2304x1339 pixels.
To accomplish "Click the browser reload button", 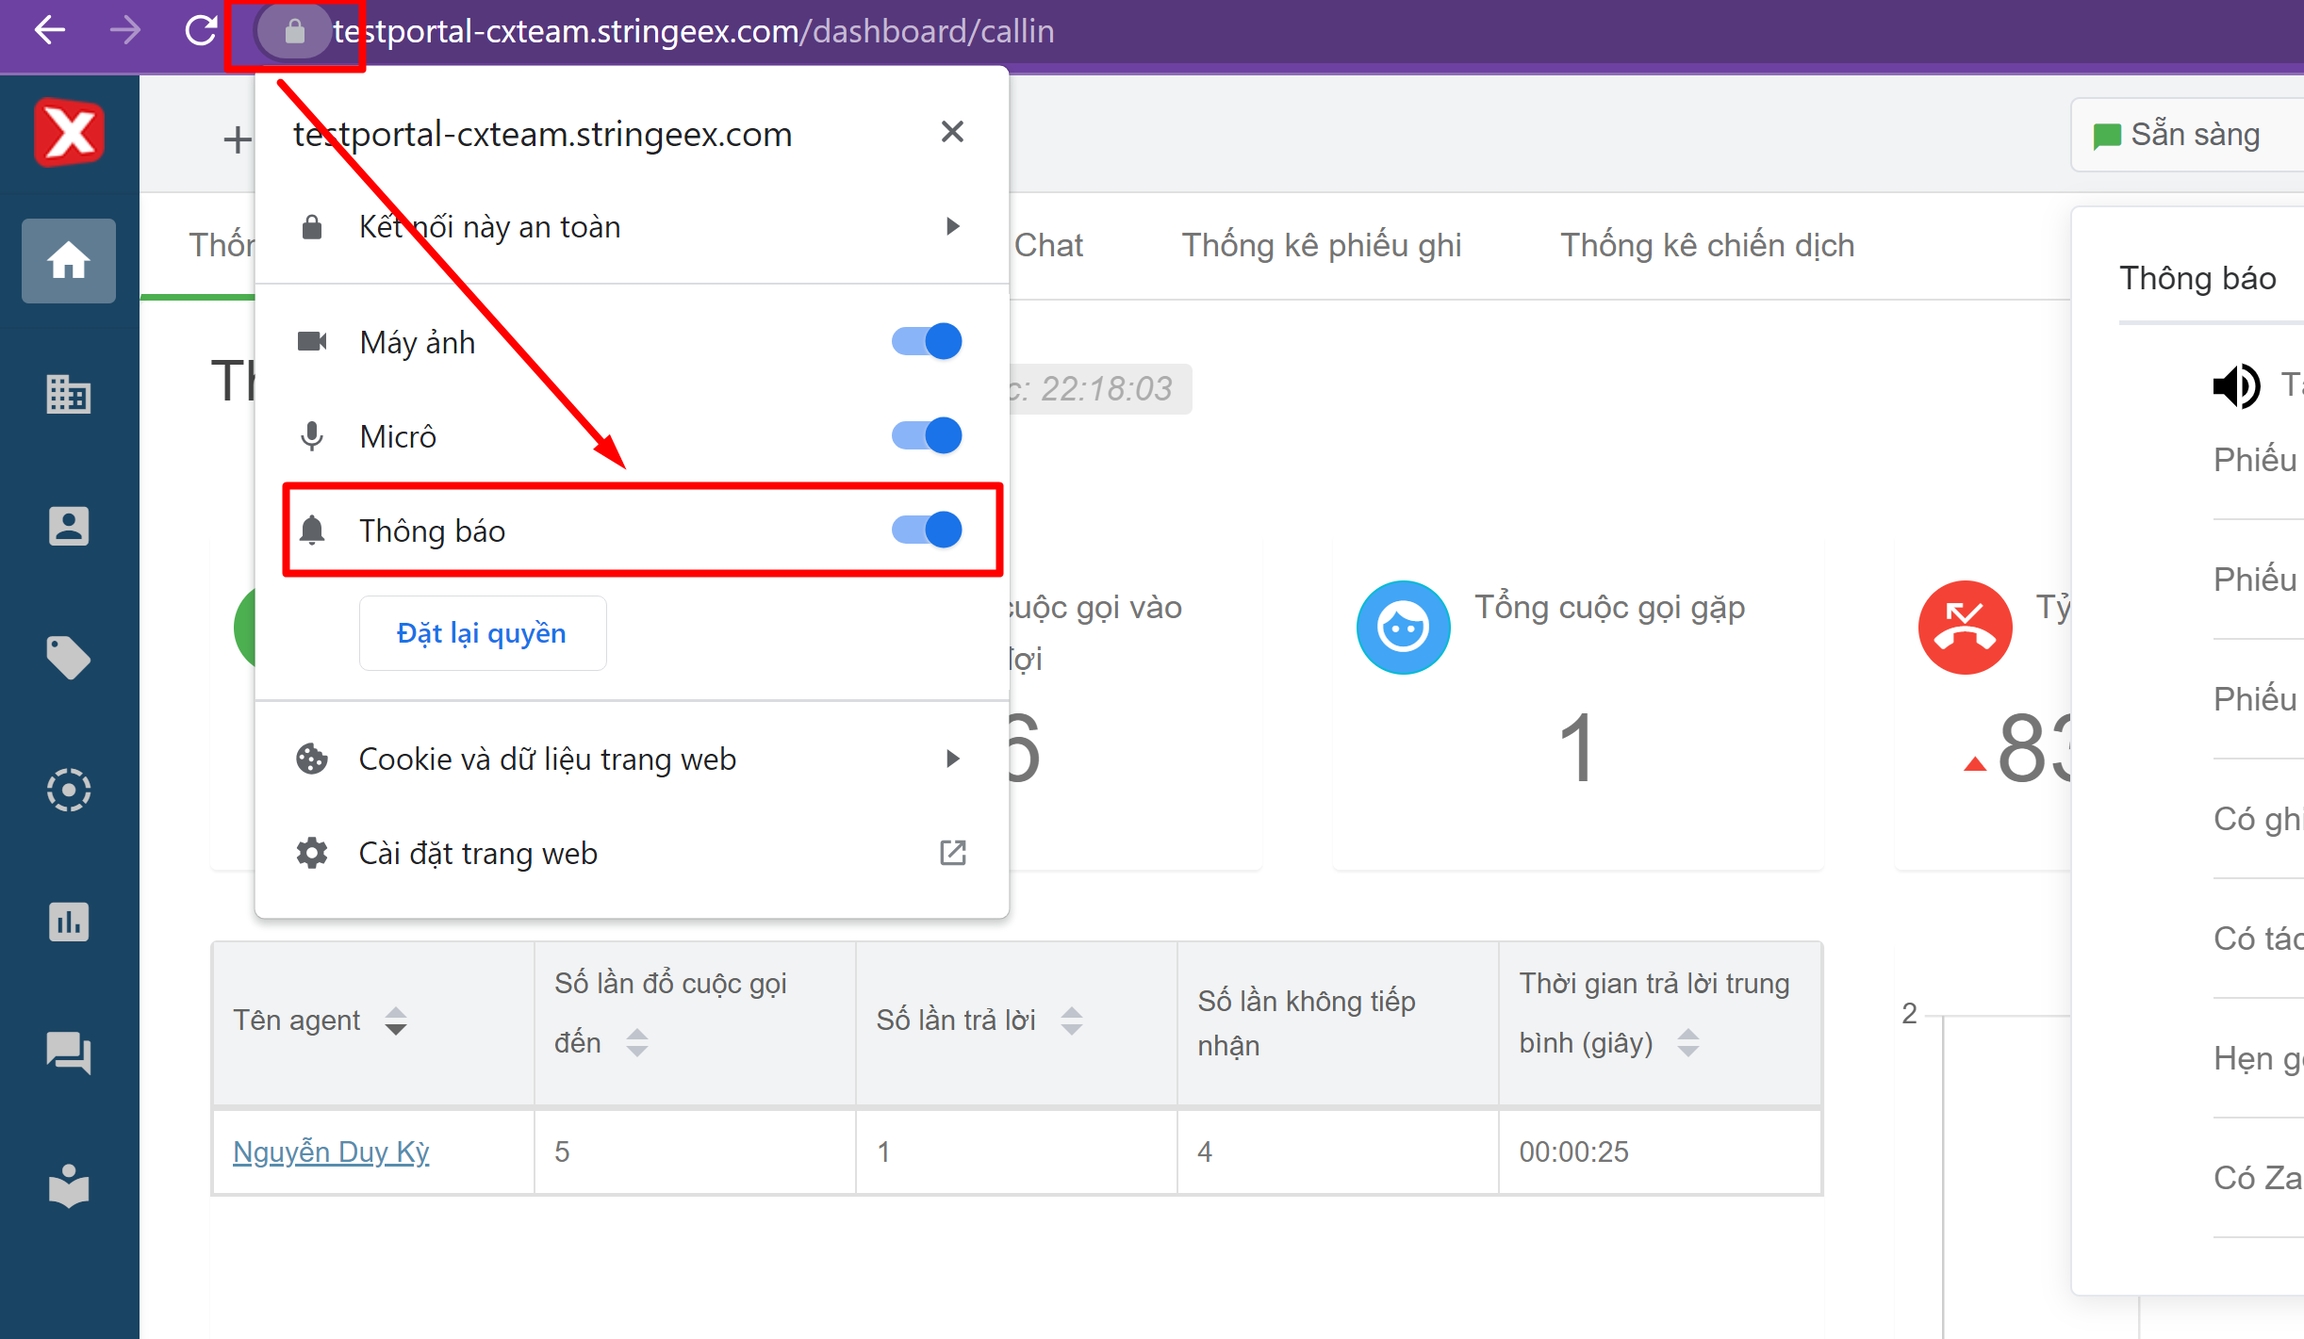I will click(x=201, y=31).
